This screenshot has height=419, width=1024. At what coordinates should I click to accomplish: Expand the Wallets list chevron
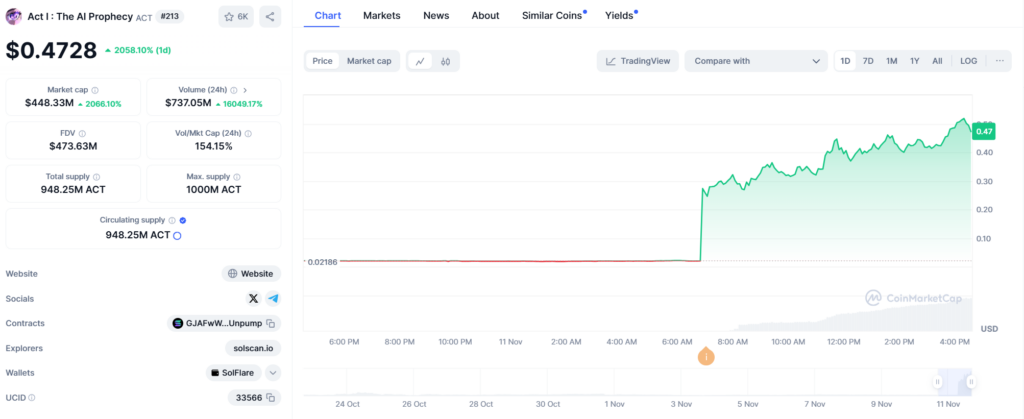click(273, 373)
